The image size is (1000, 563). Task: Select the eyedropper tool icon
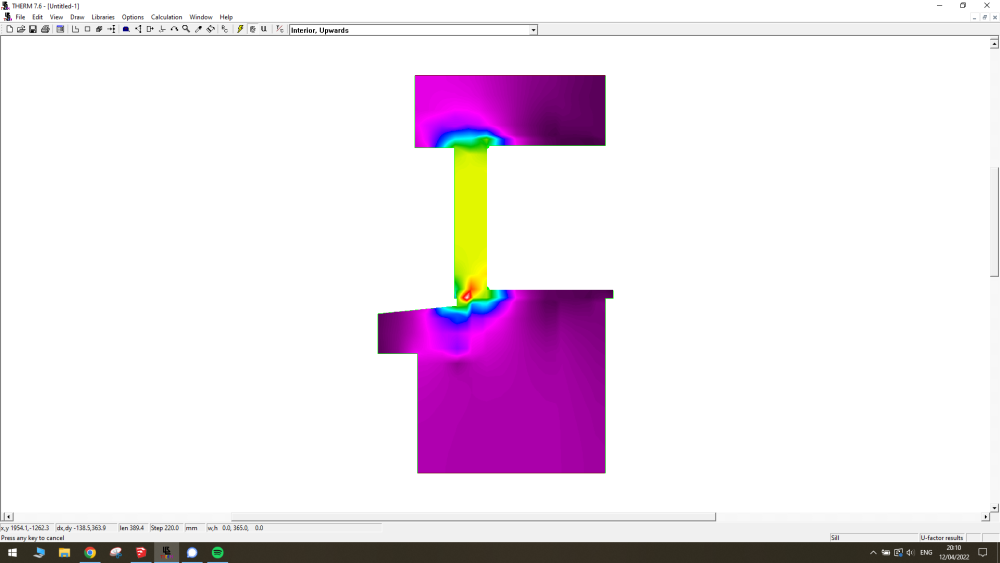198,29
